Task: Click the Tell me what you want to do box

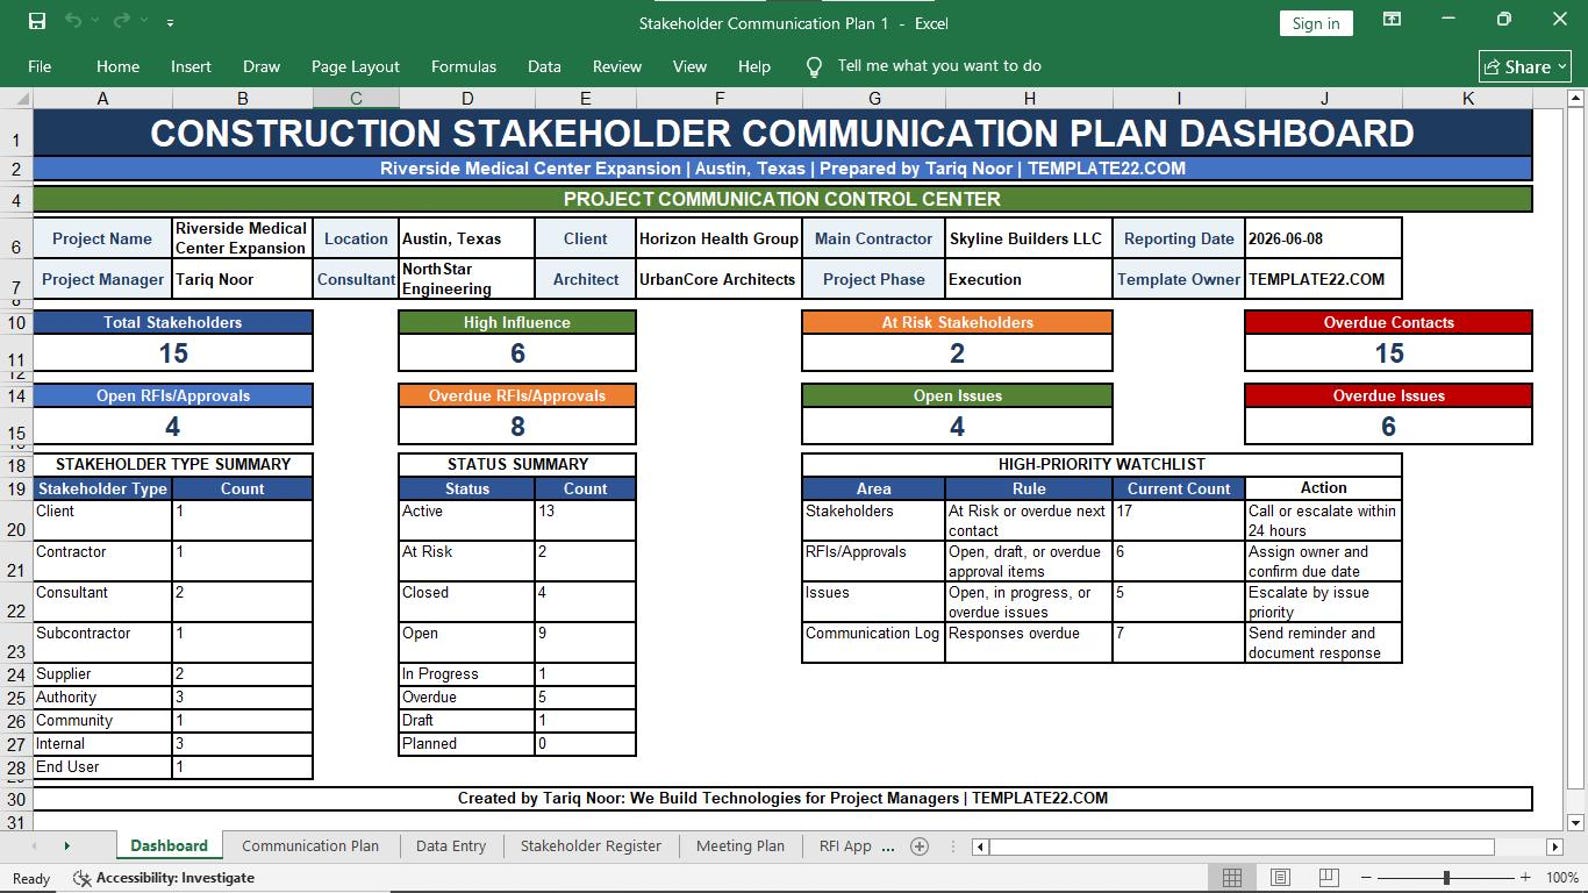Action: (x=939, y=66)
